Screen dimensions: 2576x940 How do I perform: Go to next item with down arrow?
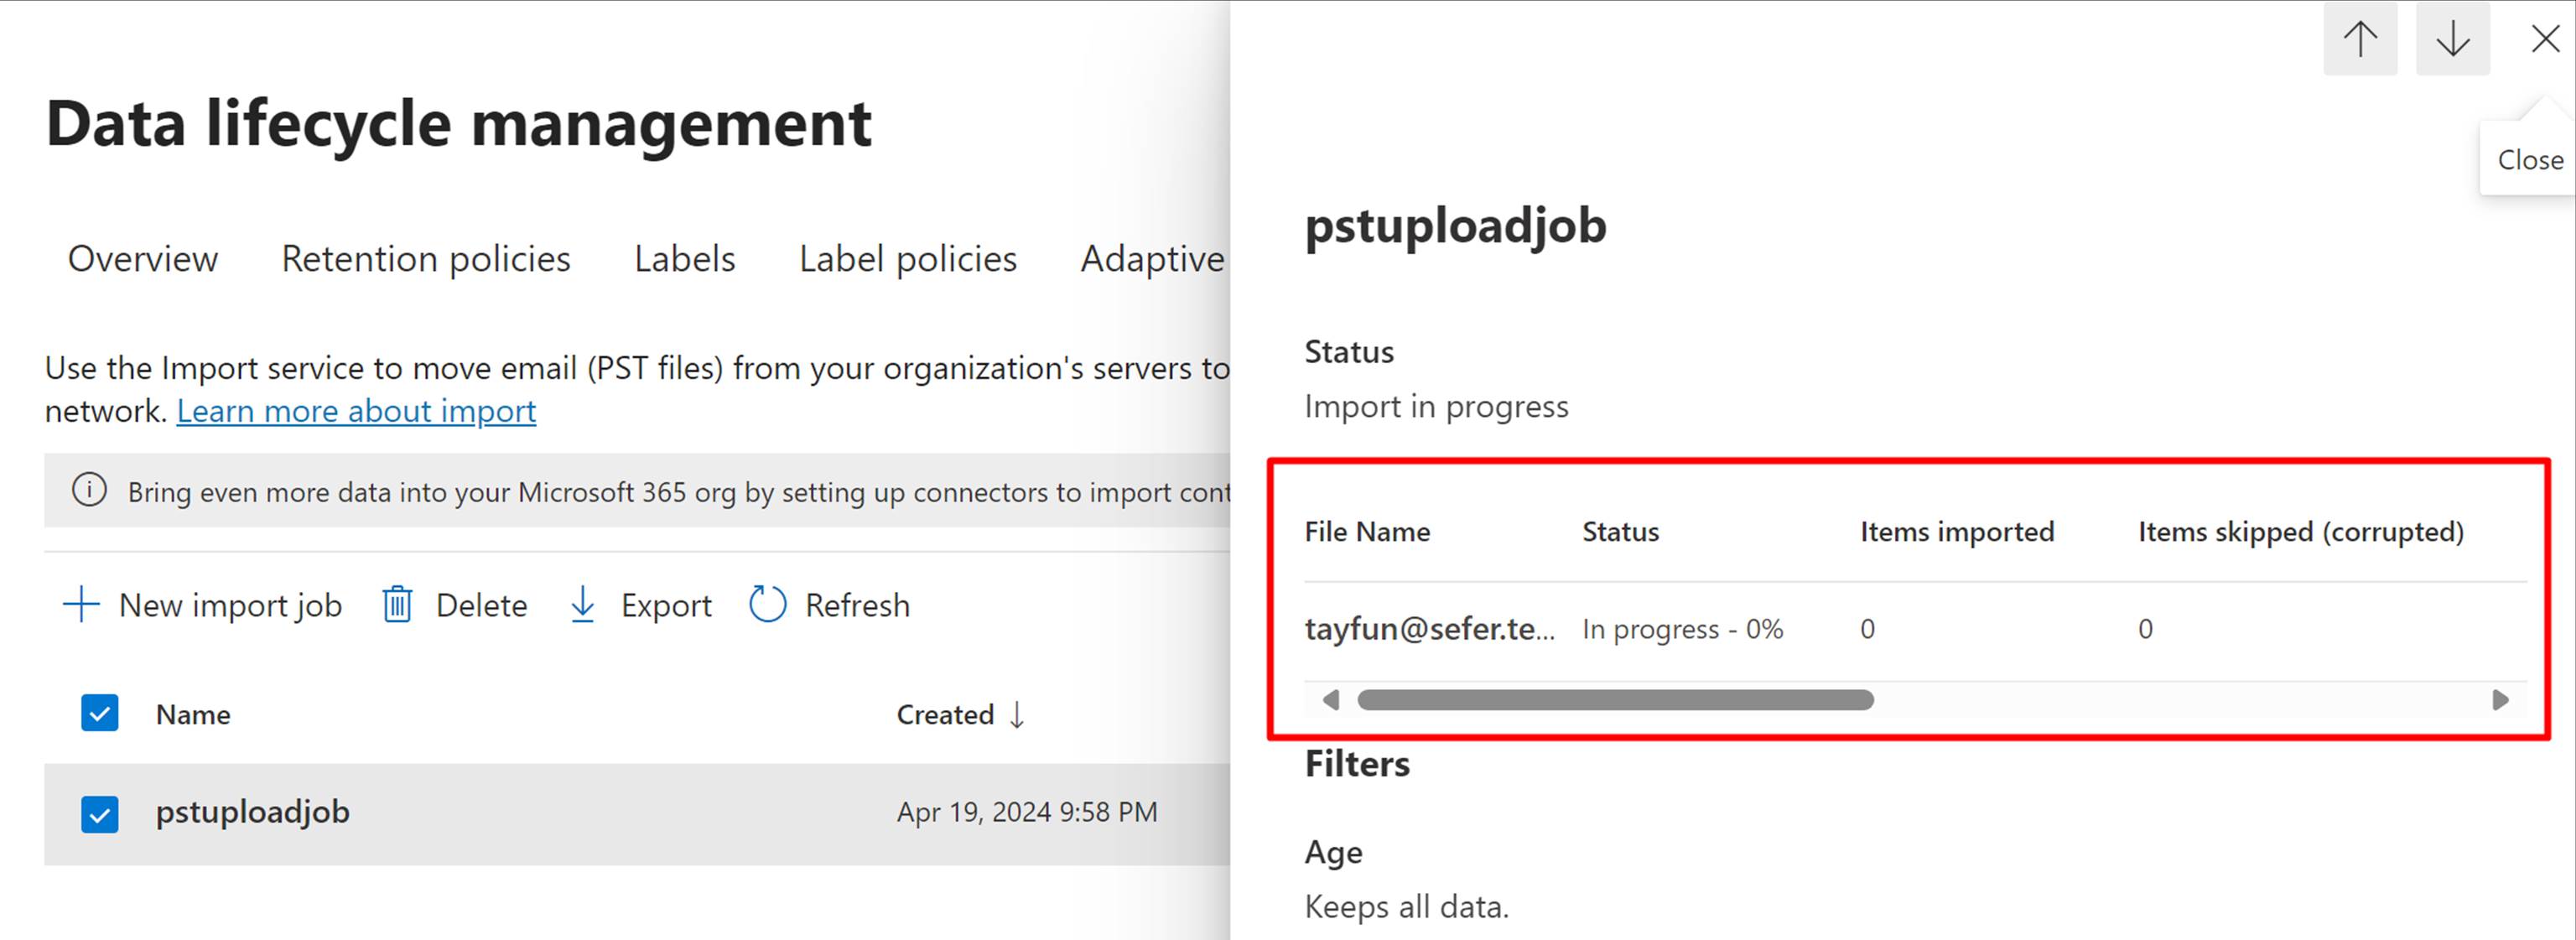coord(2452,39)
